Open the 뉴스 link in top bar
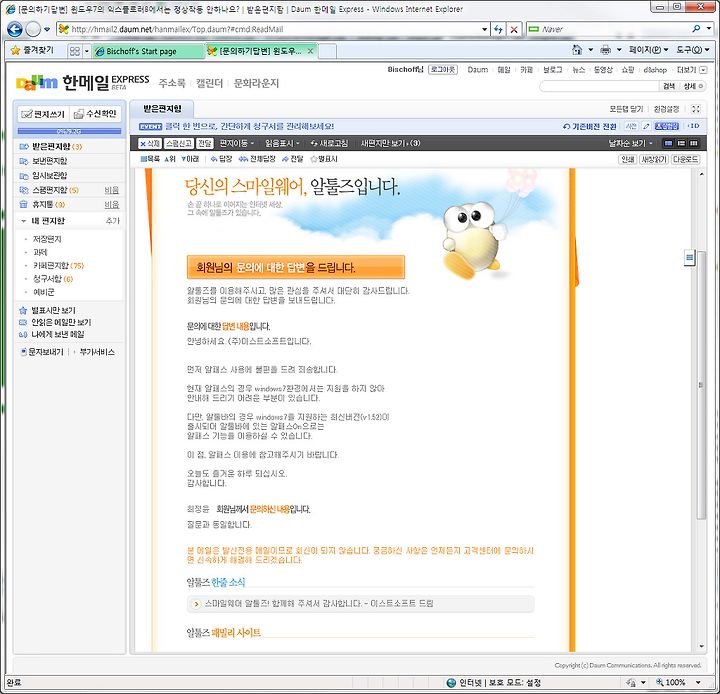This screenshot has height=694, width=720. click(579, 69)
